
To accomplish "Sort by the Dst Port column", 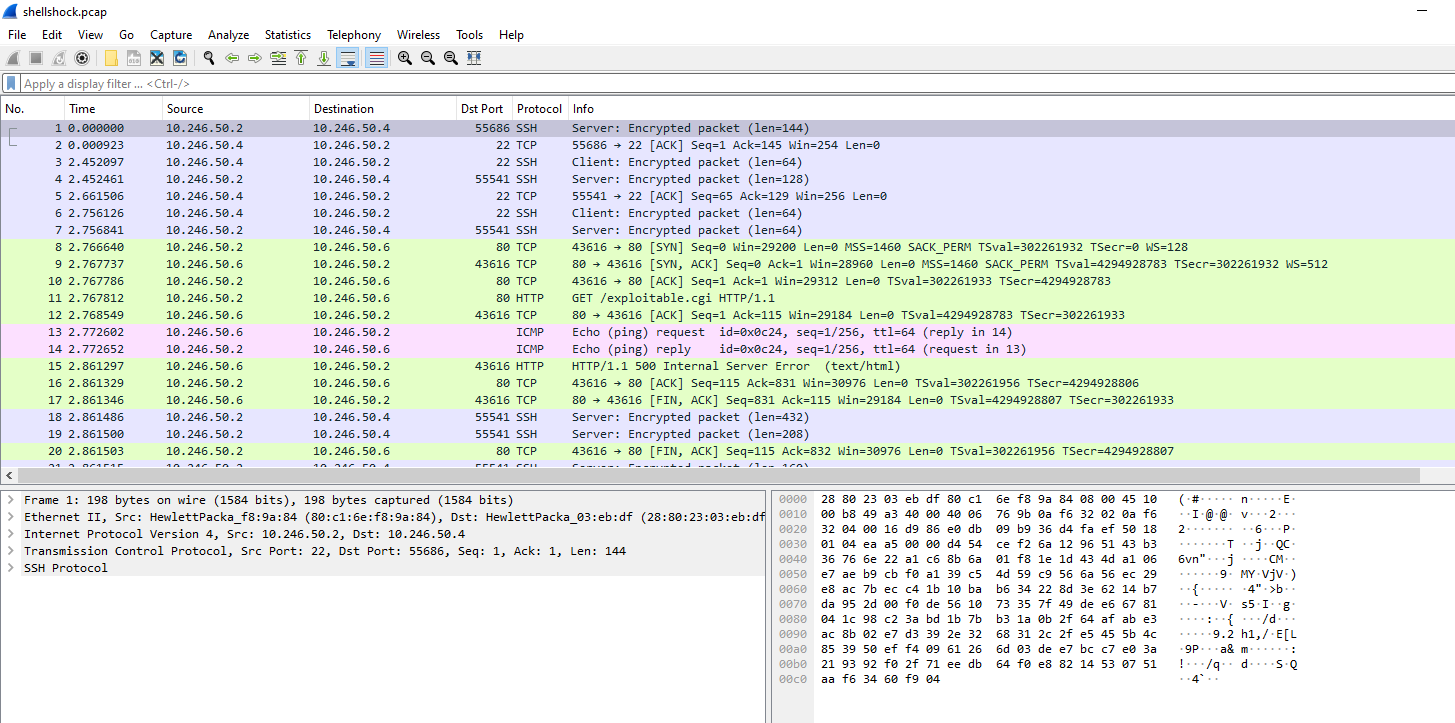I will click(485, 109).
